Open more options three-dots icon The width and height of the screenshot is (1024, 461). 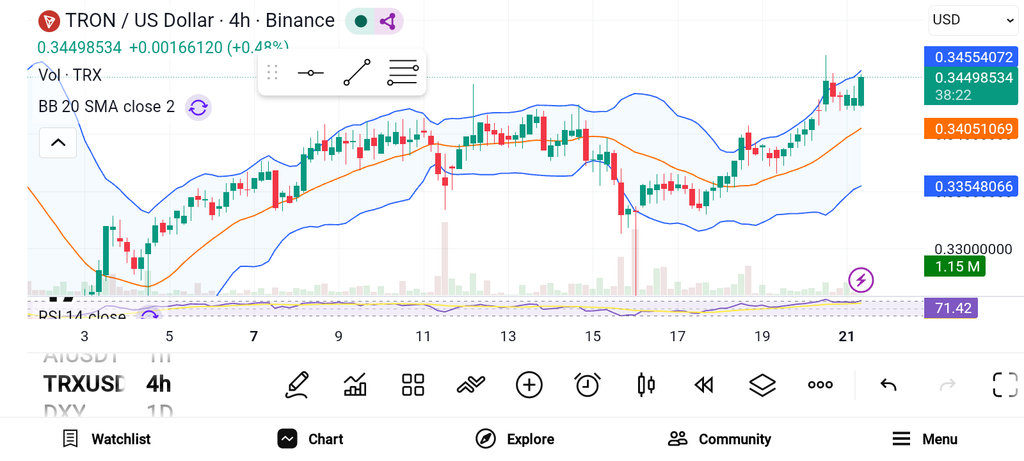[x=820, y=385]
